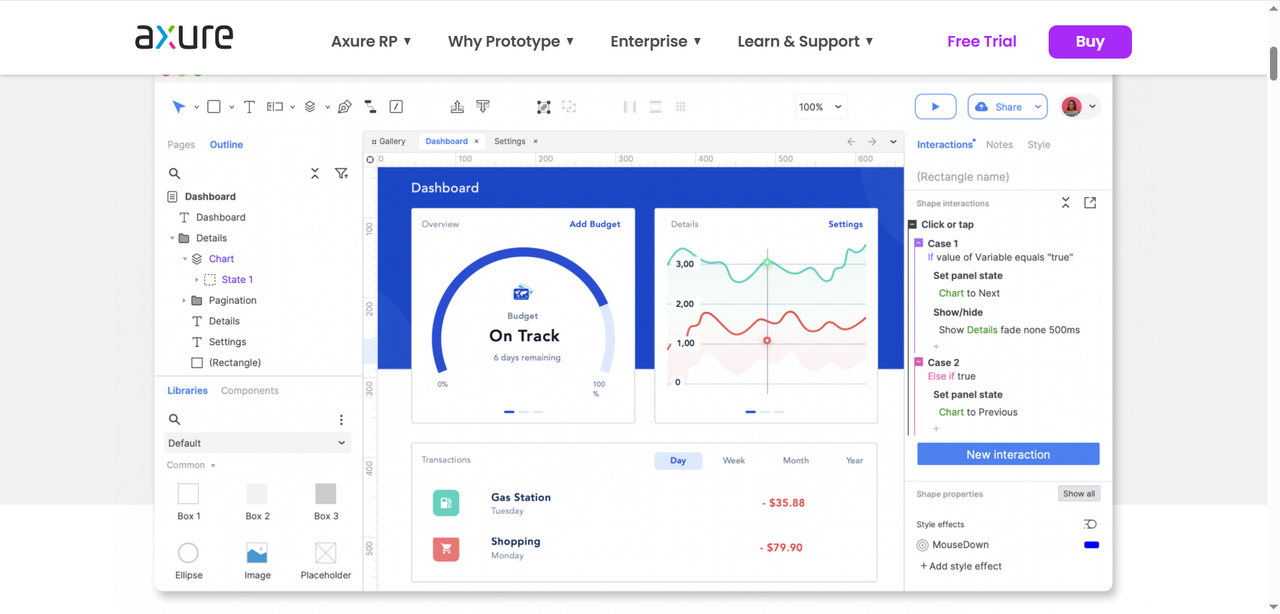Switch to the Components tab
1280x614 pixels.
pos(250,391)
